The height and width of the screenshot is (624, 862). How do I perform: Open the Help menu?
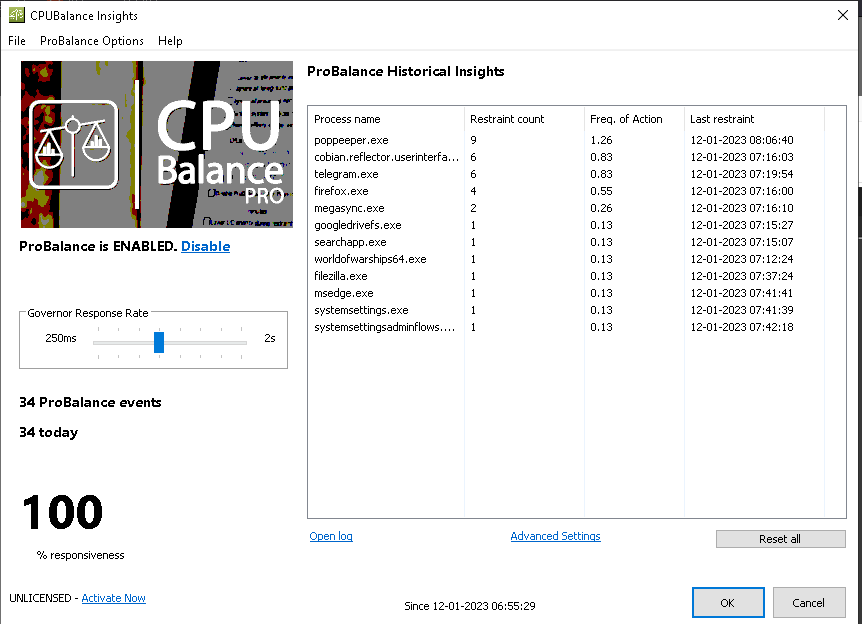point(170,41)
